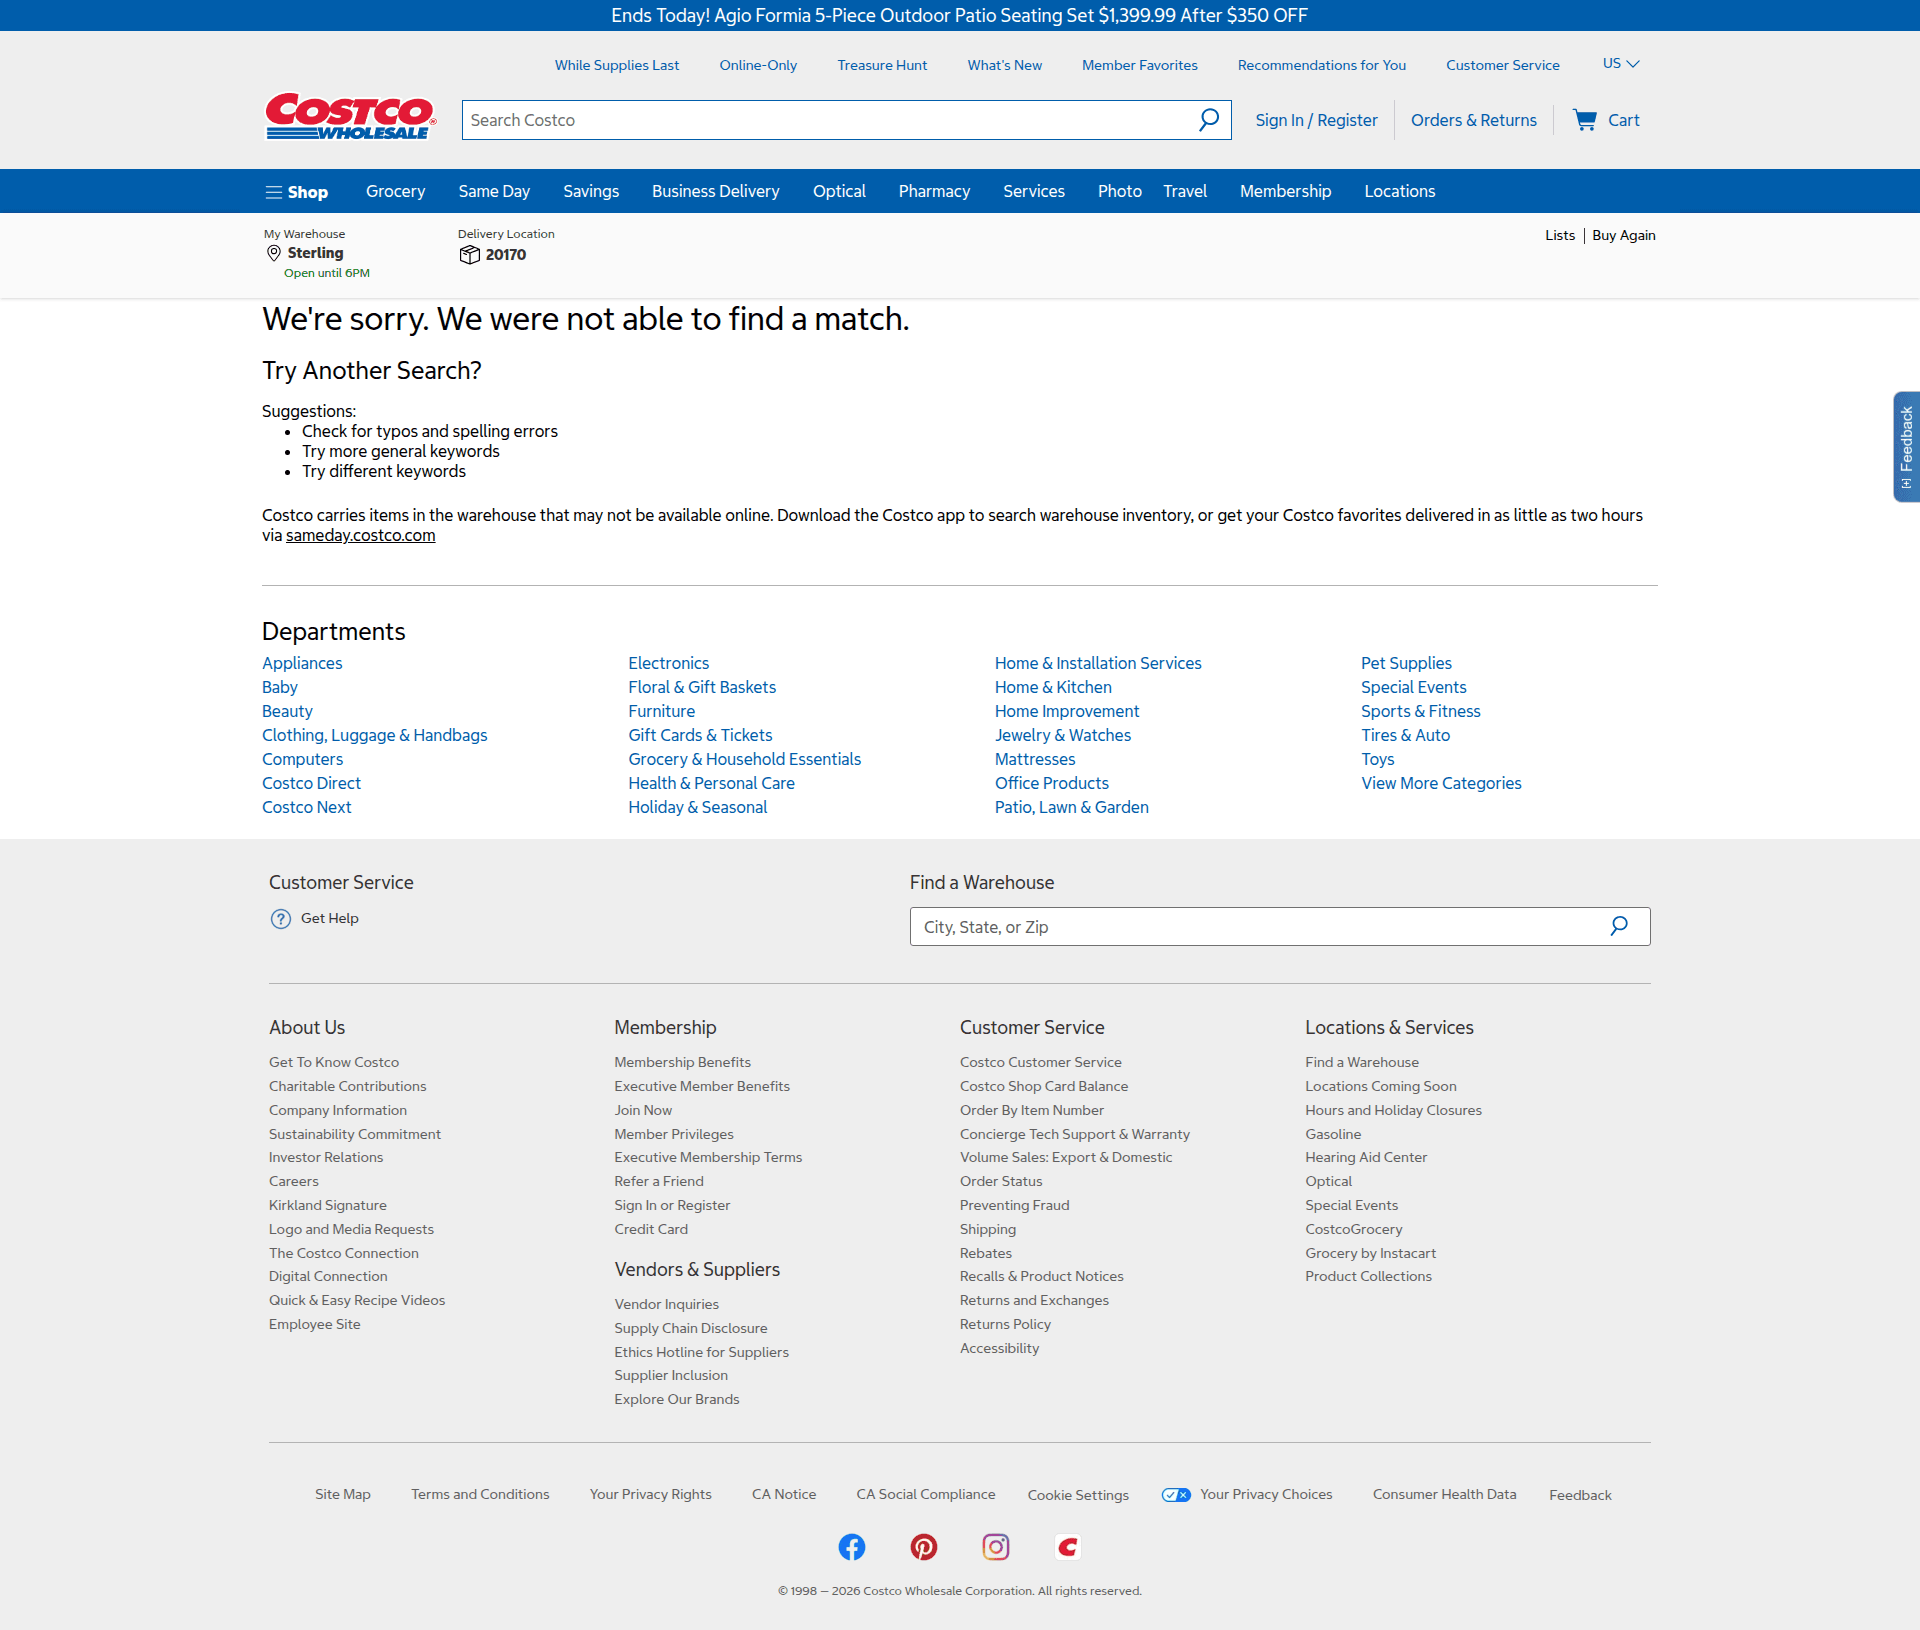Image resolution: width=1920 pixels, height=1630 pixels.
Task: Open the Electronics department
Action: point(669,663)
